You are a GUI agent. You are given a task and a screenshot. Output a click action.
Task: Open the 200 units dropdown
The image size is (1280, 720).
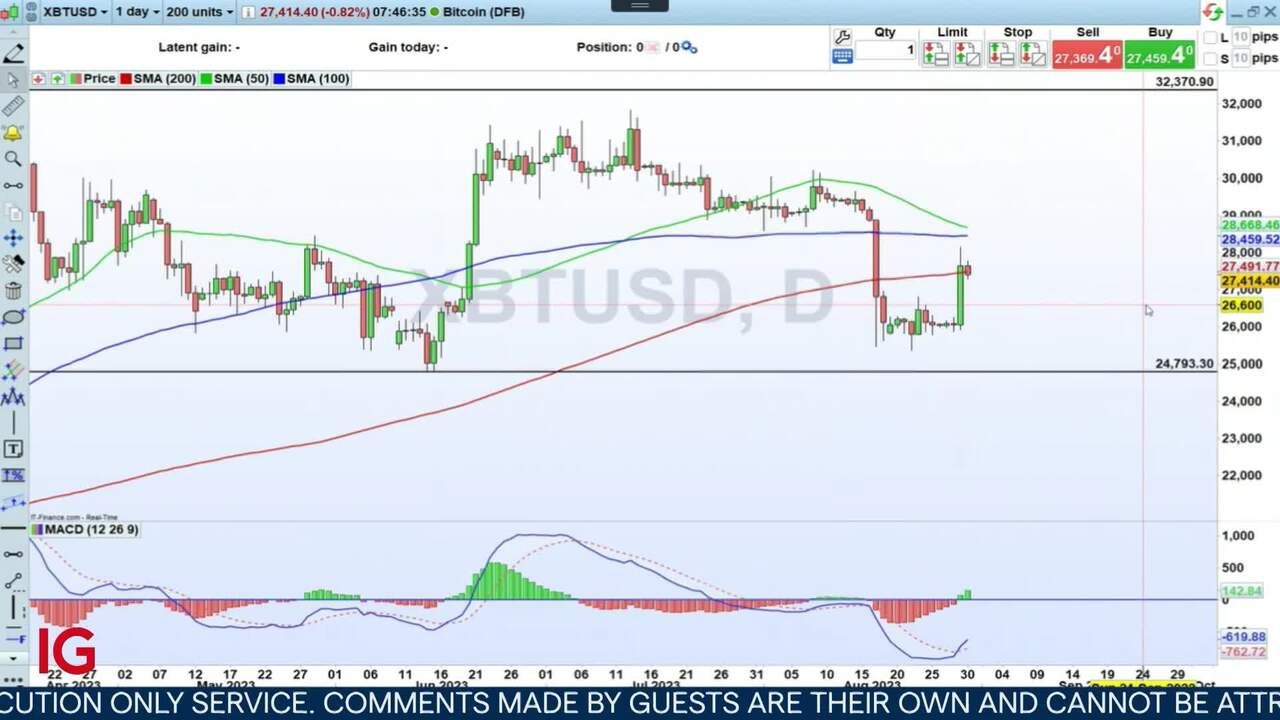199,12
